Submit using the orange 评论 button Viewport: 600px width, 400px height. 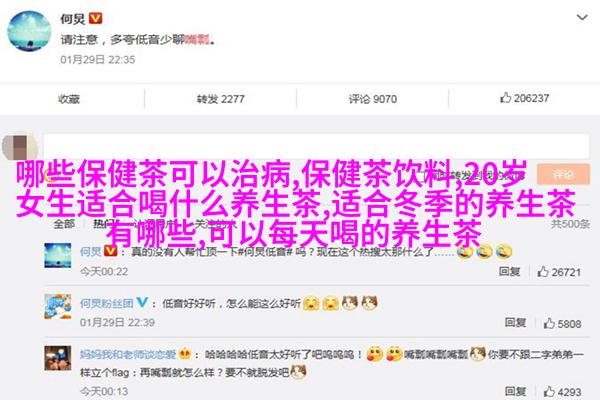click(563, 175)
